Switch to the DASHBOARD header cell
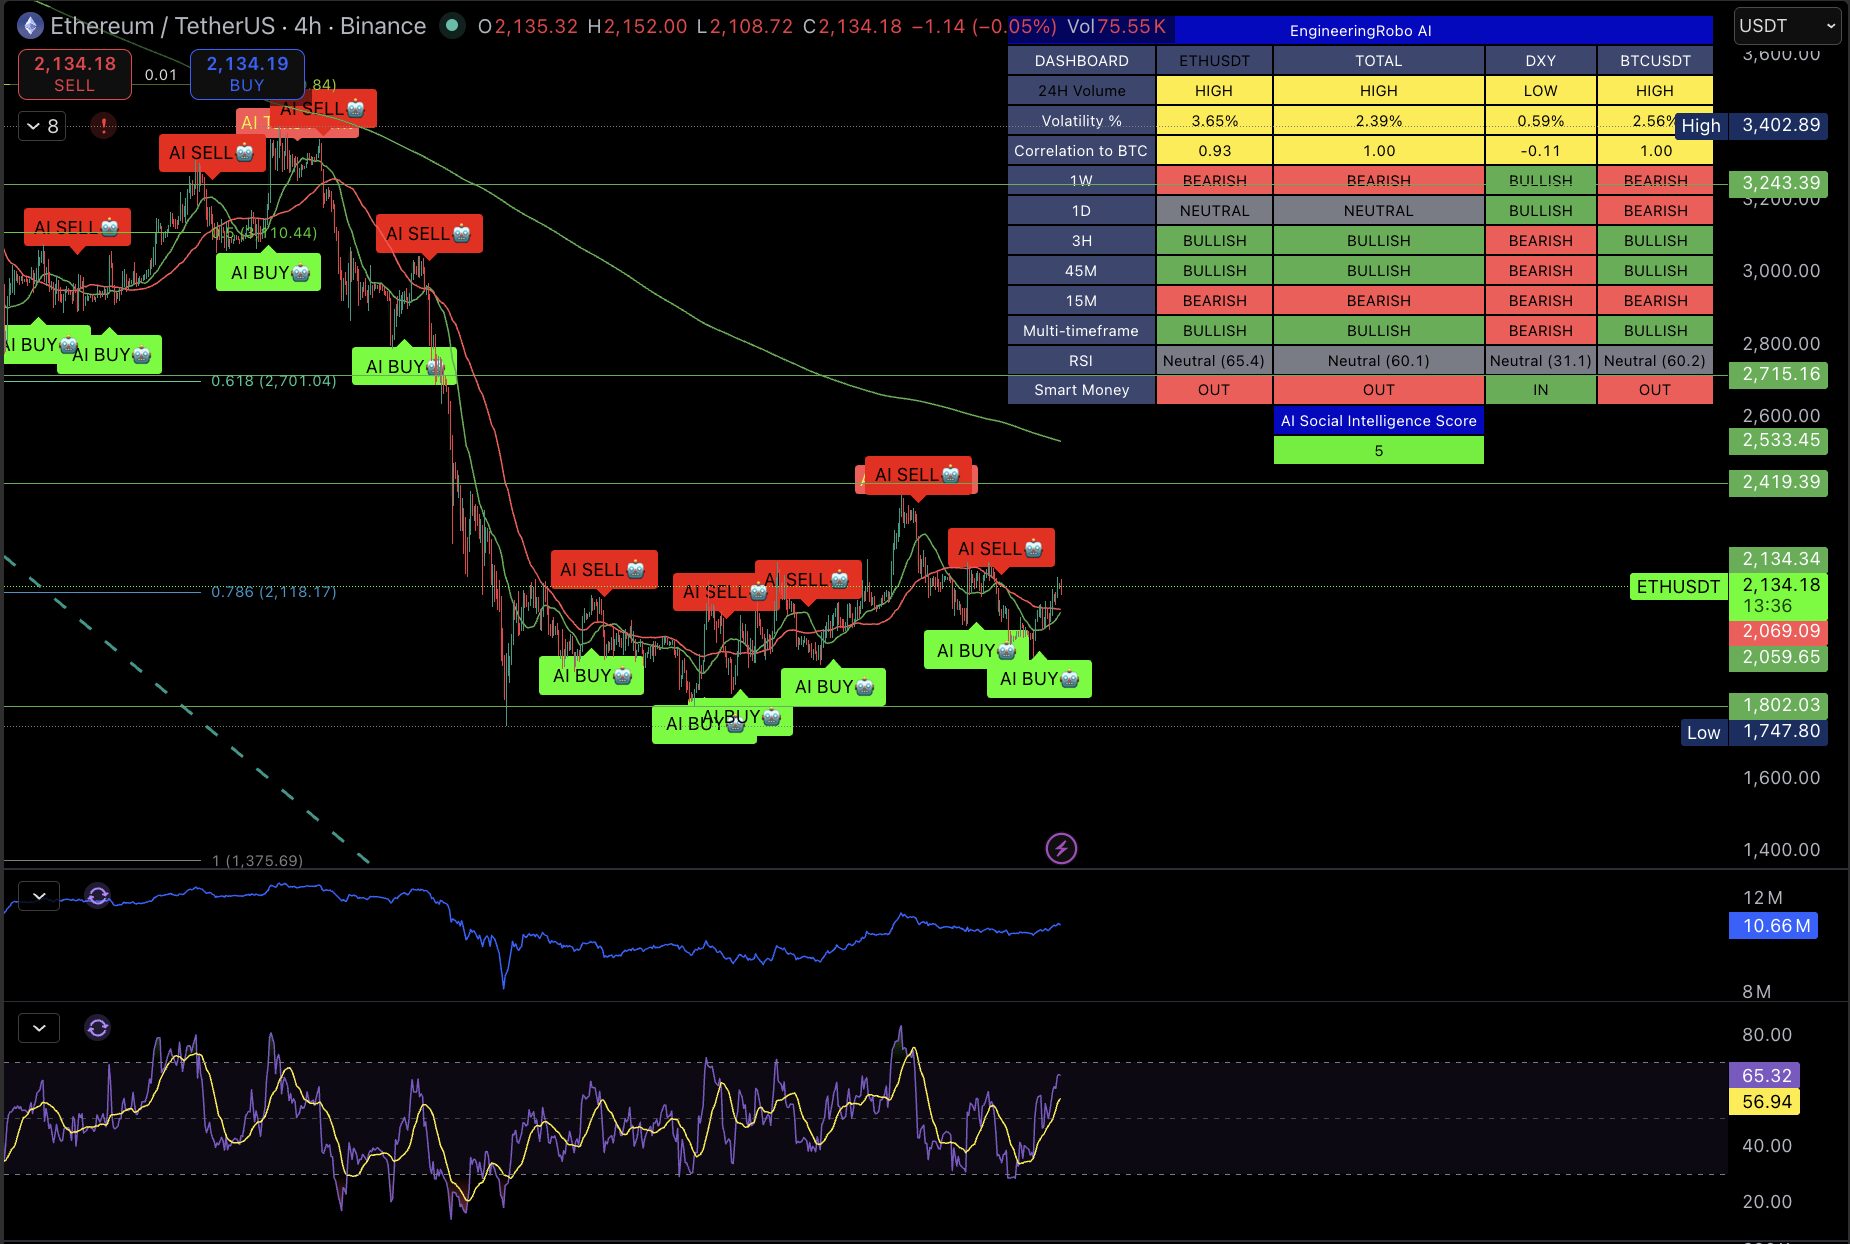The width and height of the screenshot is (1850, 1244). pos(1082,60)
